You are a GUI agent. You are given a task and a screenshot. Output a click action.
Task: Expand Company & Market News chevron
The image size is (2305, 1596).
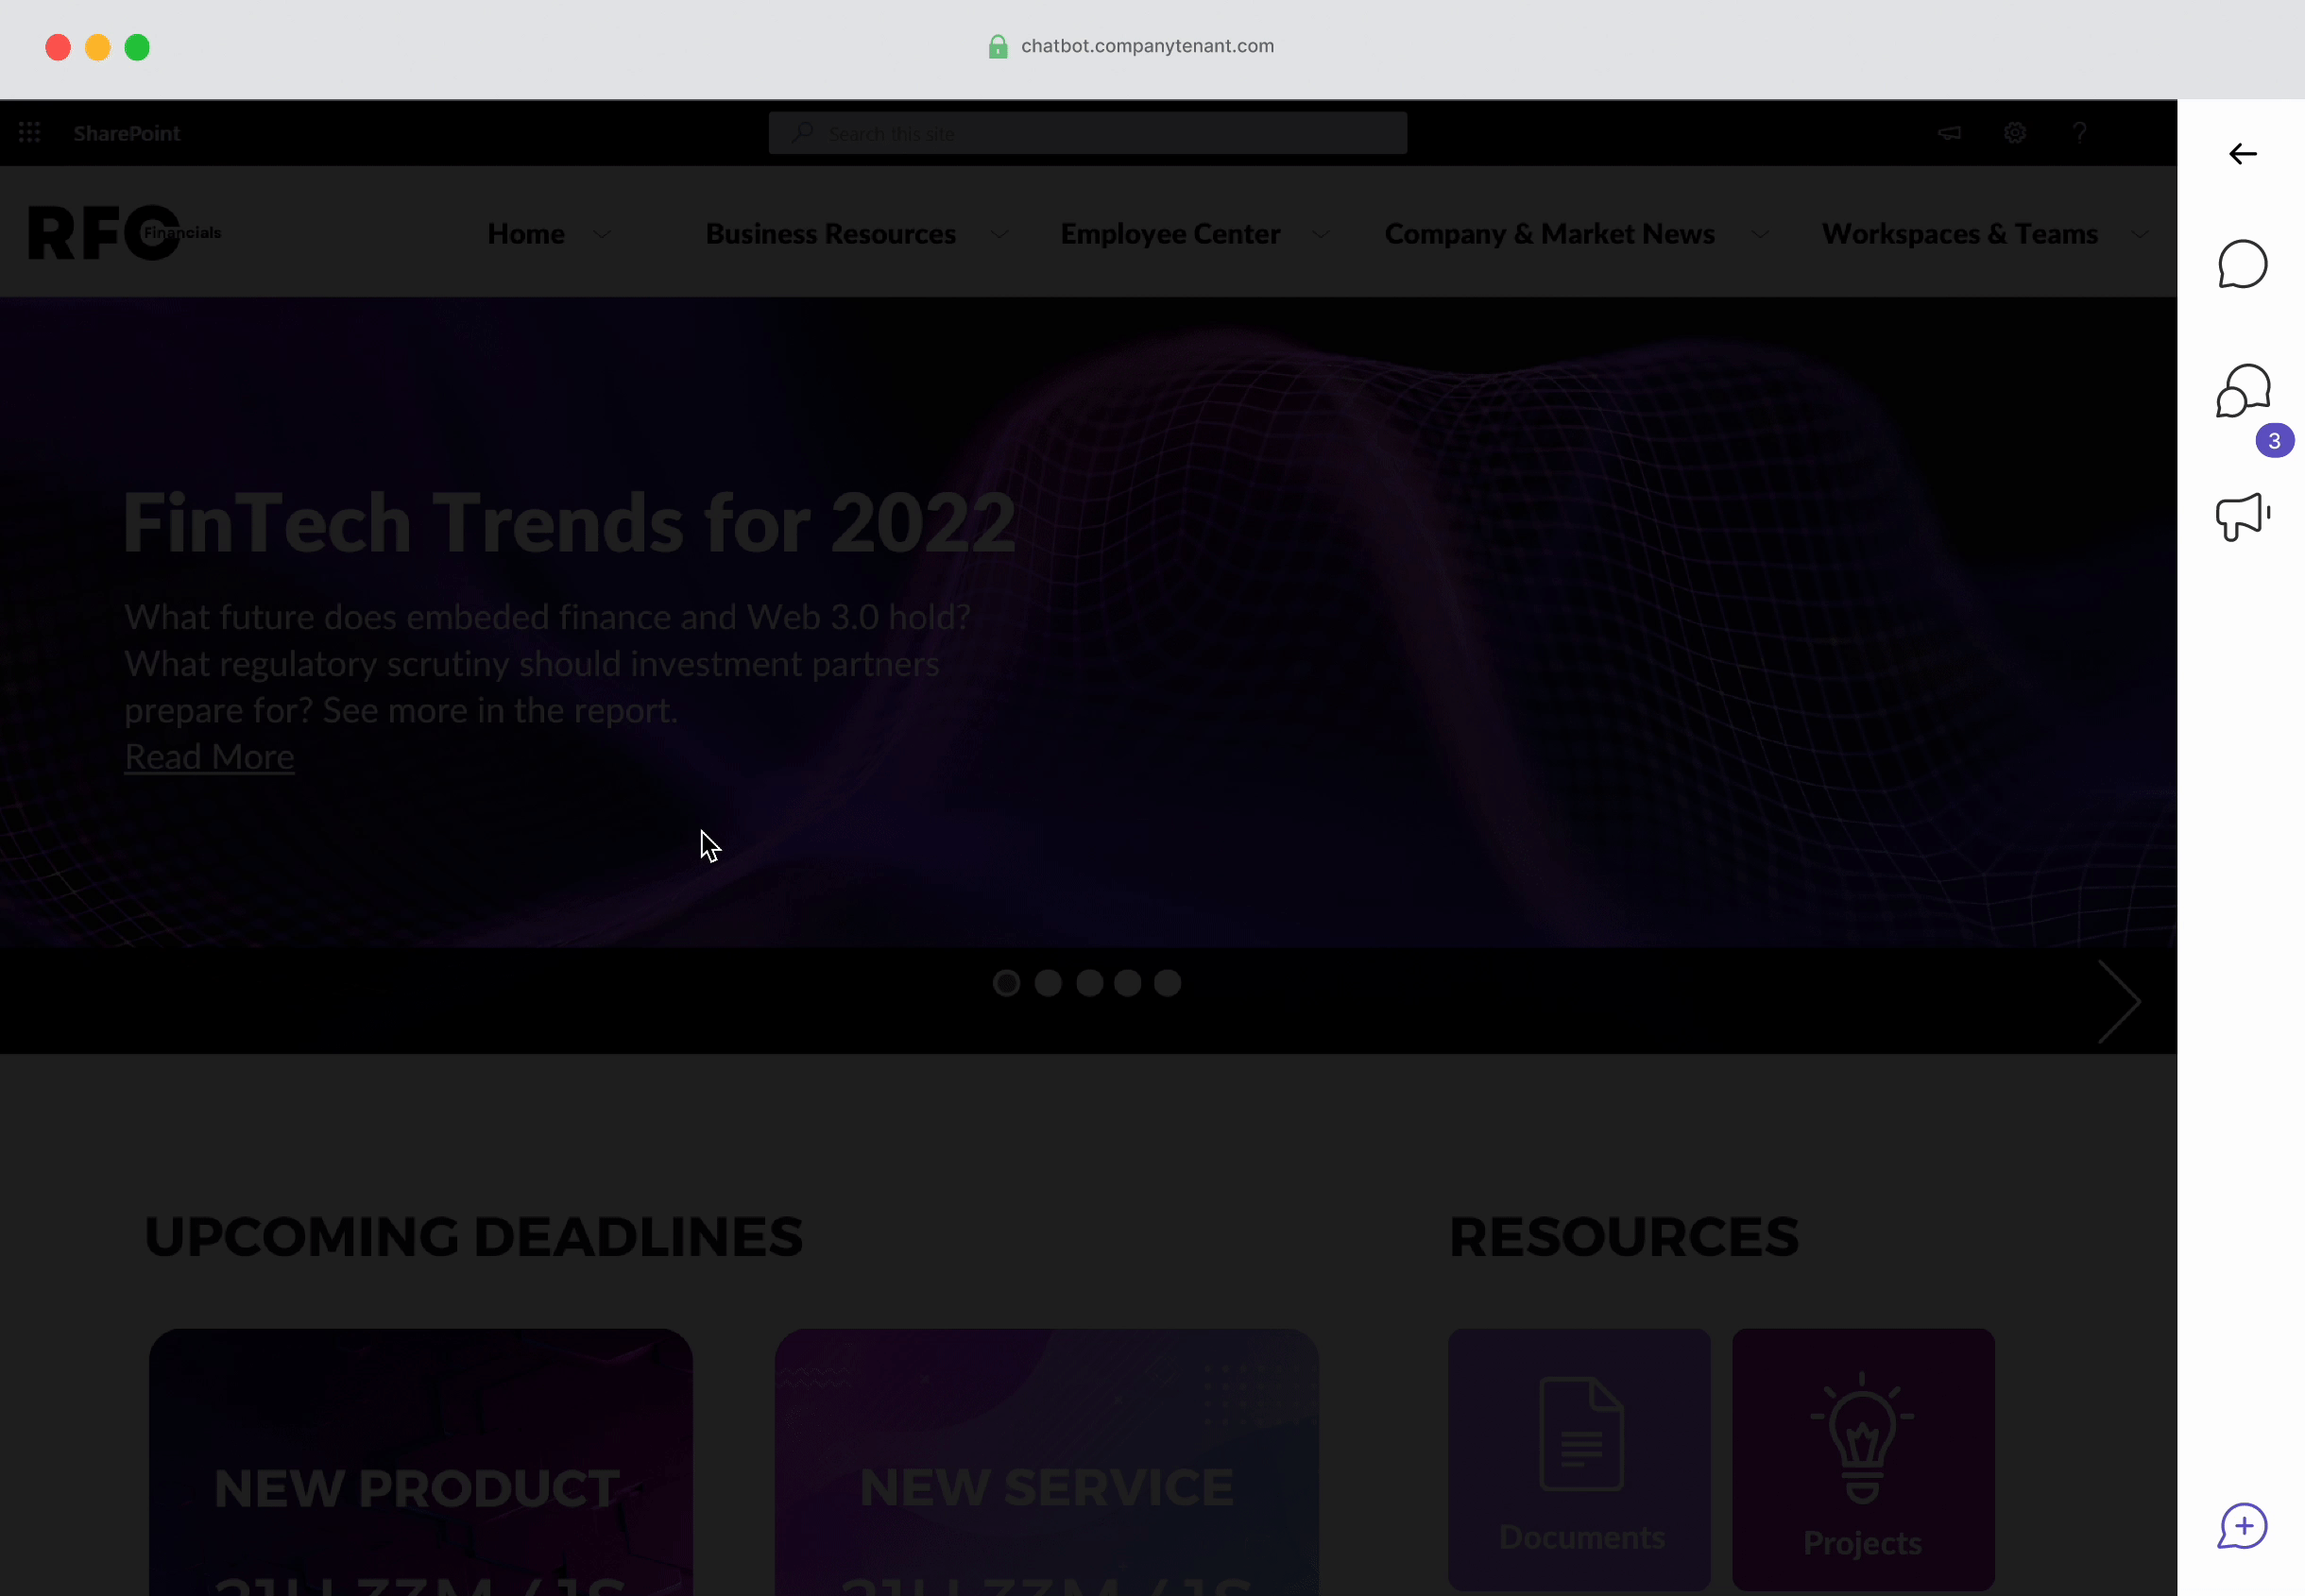coord(1760,235)
